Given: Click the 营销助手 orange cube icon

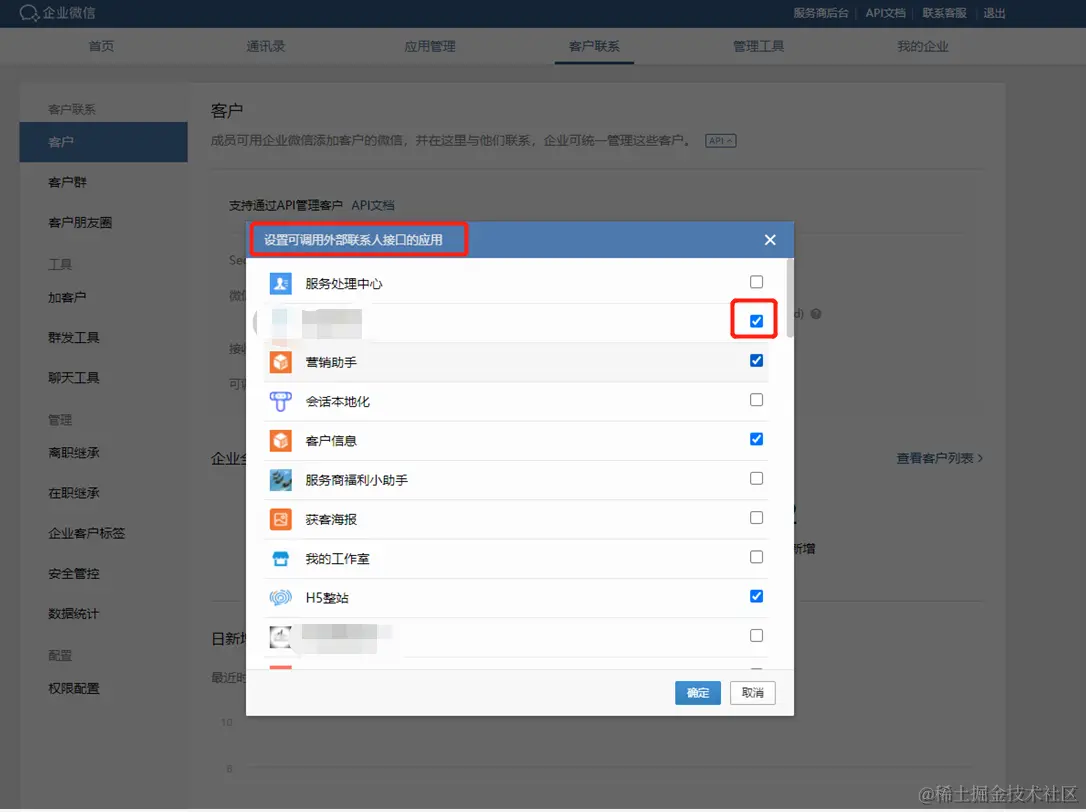Looking at the screenshot, I should tap(281, 362).
